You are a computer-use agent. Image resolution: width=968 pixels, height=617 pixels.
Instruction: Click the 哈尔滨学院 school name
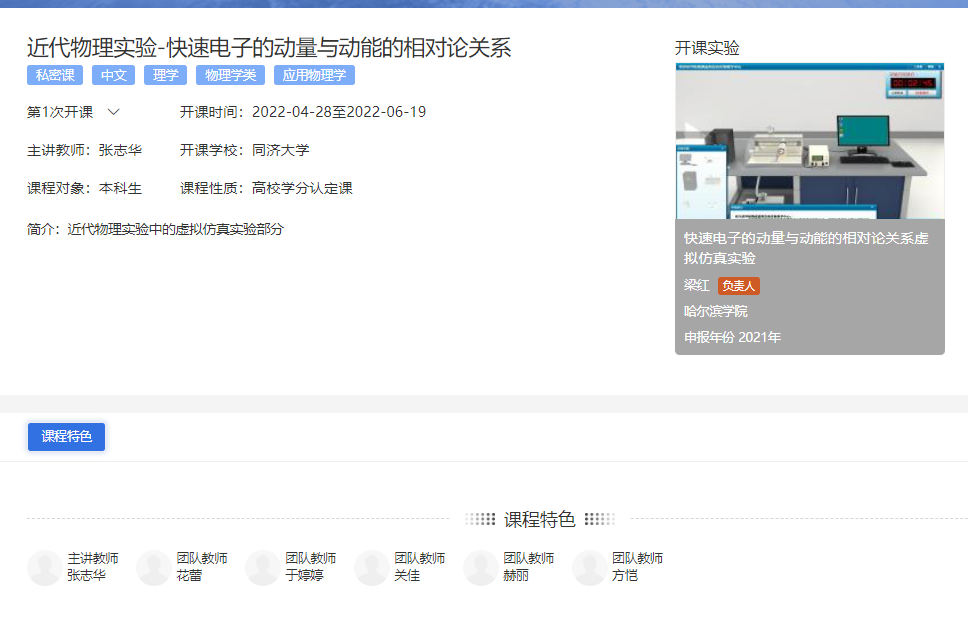(x=715, y=312)
